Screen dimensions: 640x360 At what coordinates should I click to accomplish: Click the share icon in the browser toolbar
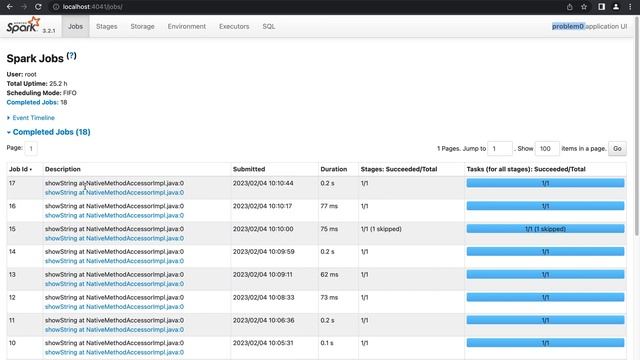(569, 7)
